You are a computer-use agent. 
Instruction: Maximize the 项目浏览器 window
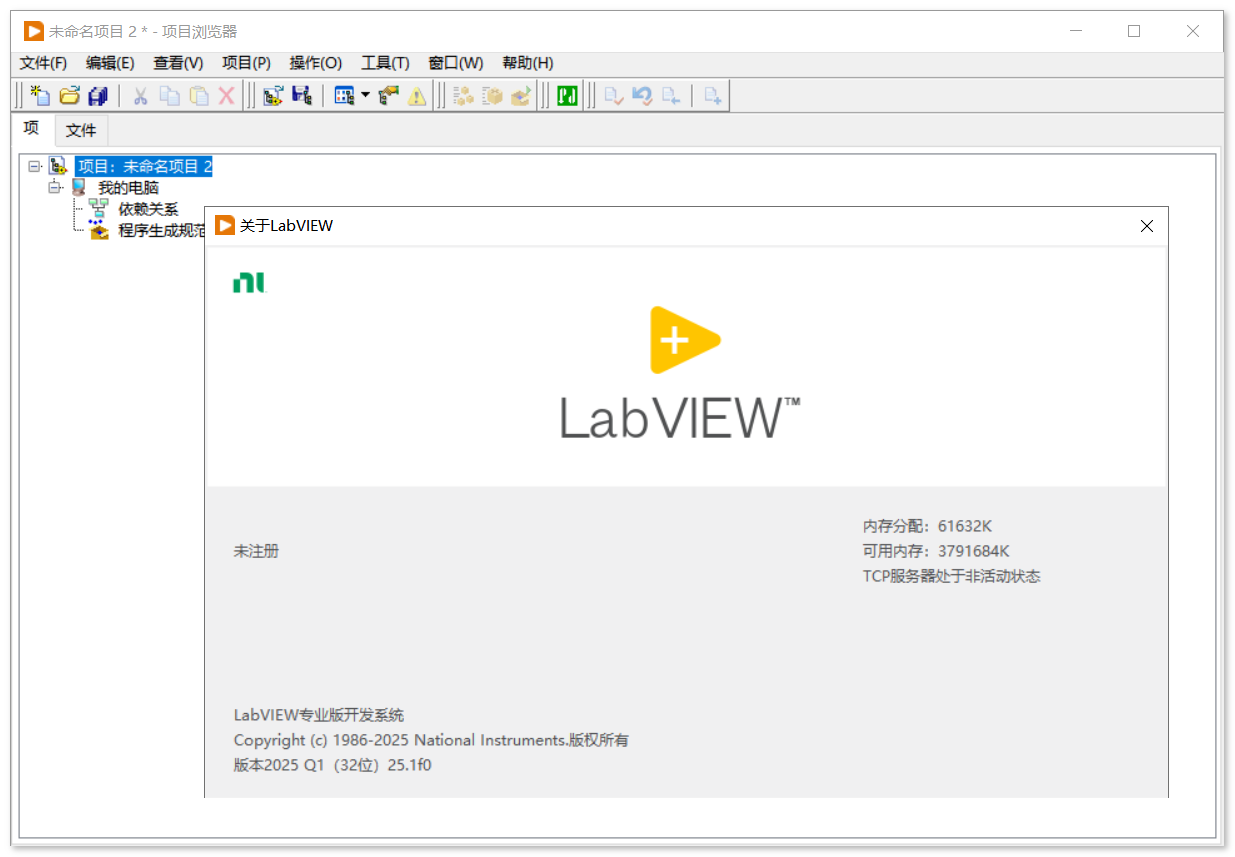tap(1134, 31)
